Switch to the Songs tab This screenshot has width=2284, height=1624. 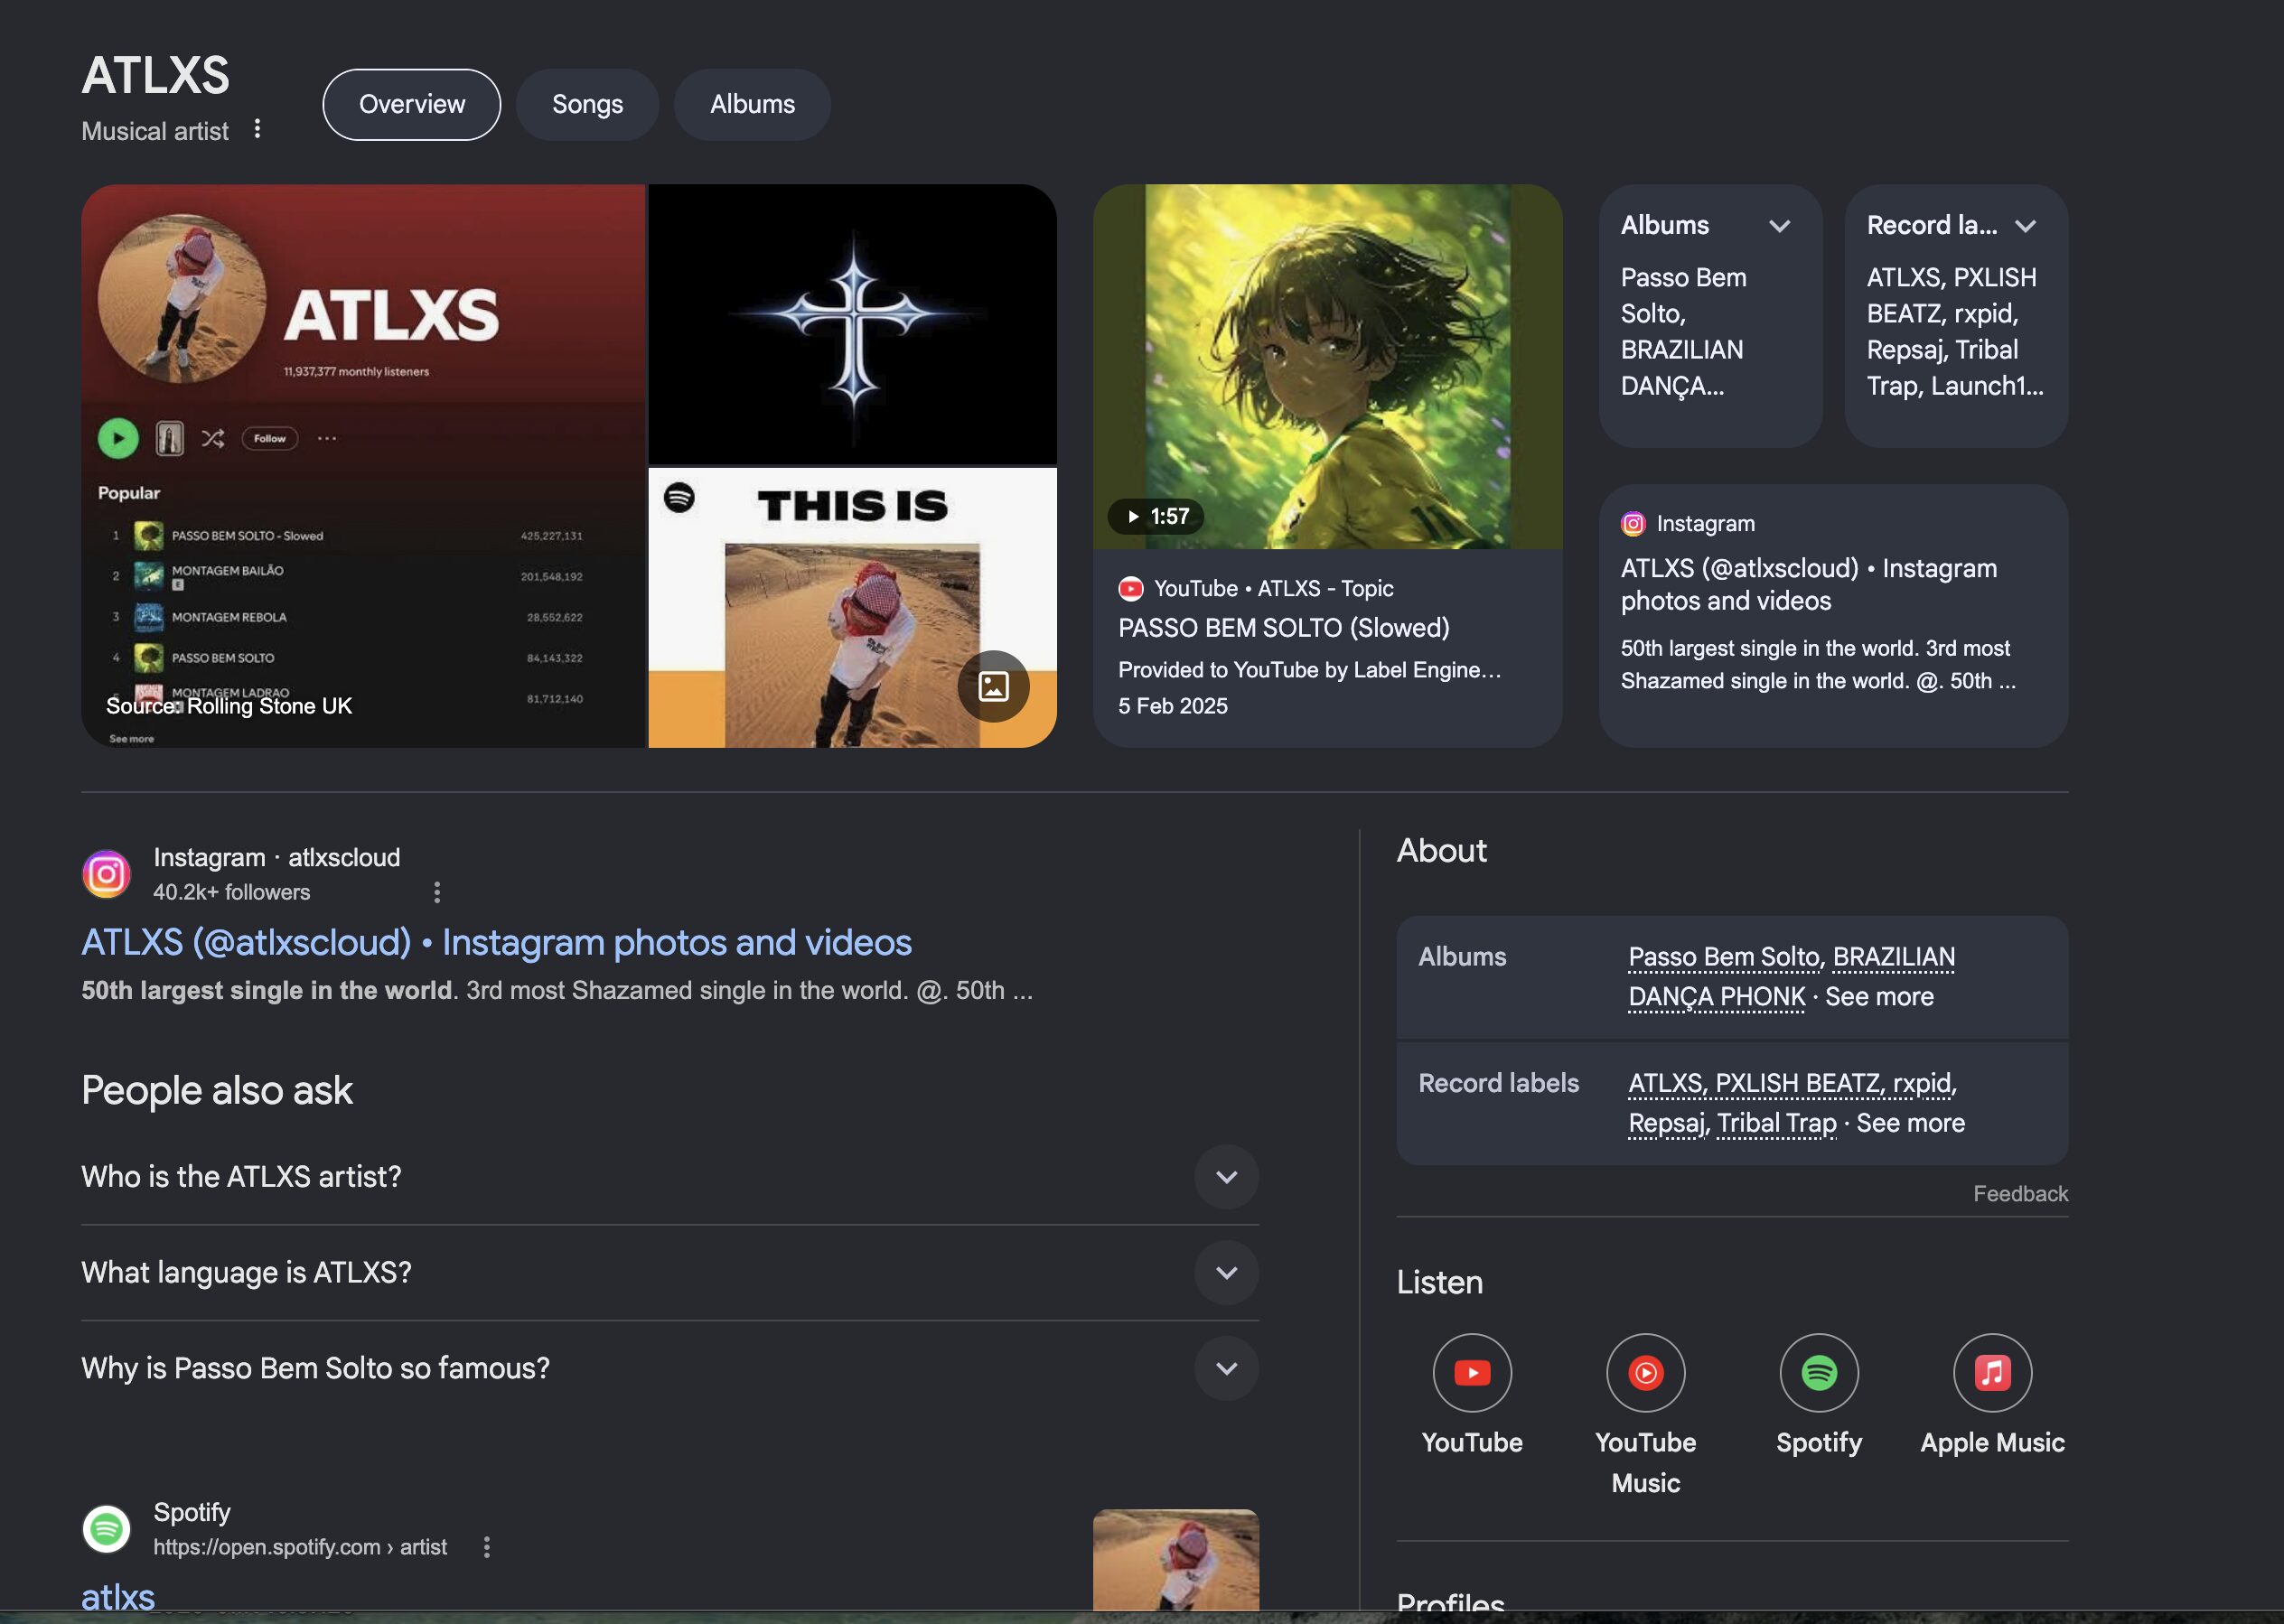click(587, 105)
